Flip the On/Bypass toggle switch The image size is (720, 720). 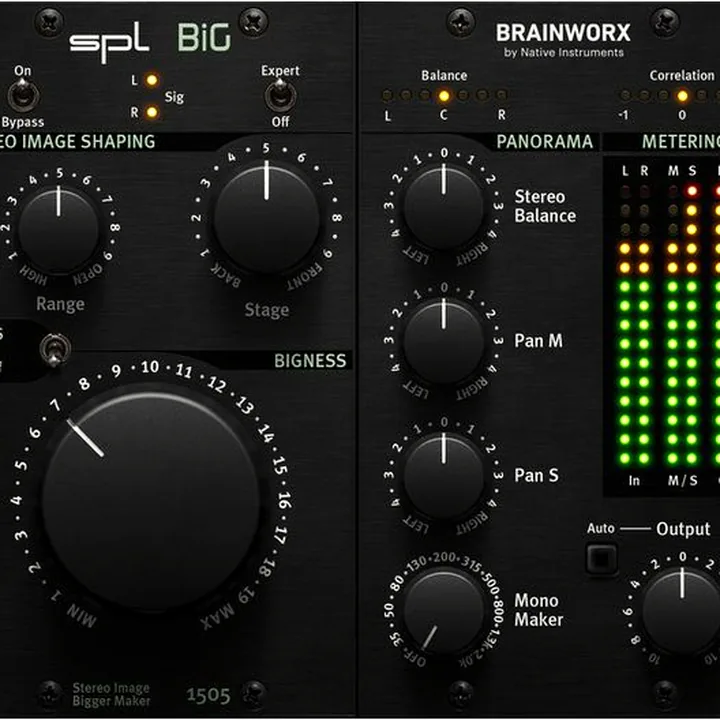(x=22, y=96)
